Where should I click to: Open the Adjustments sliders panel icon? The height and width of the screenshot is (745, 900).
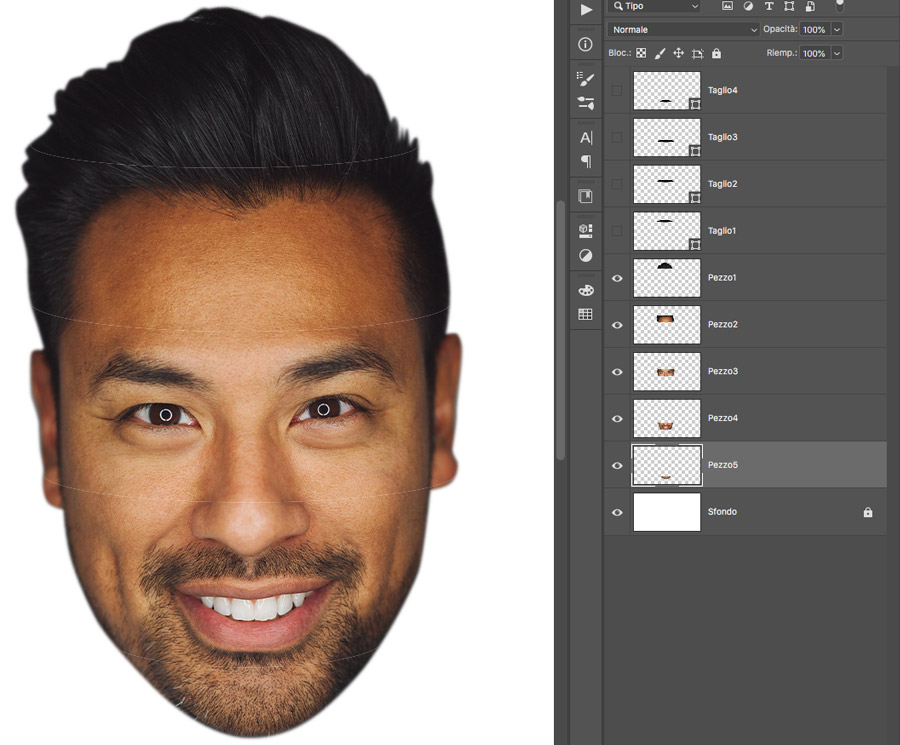coord(585,103)
